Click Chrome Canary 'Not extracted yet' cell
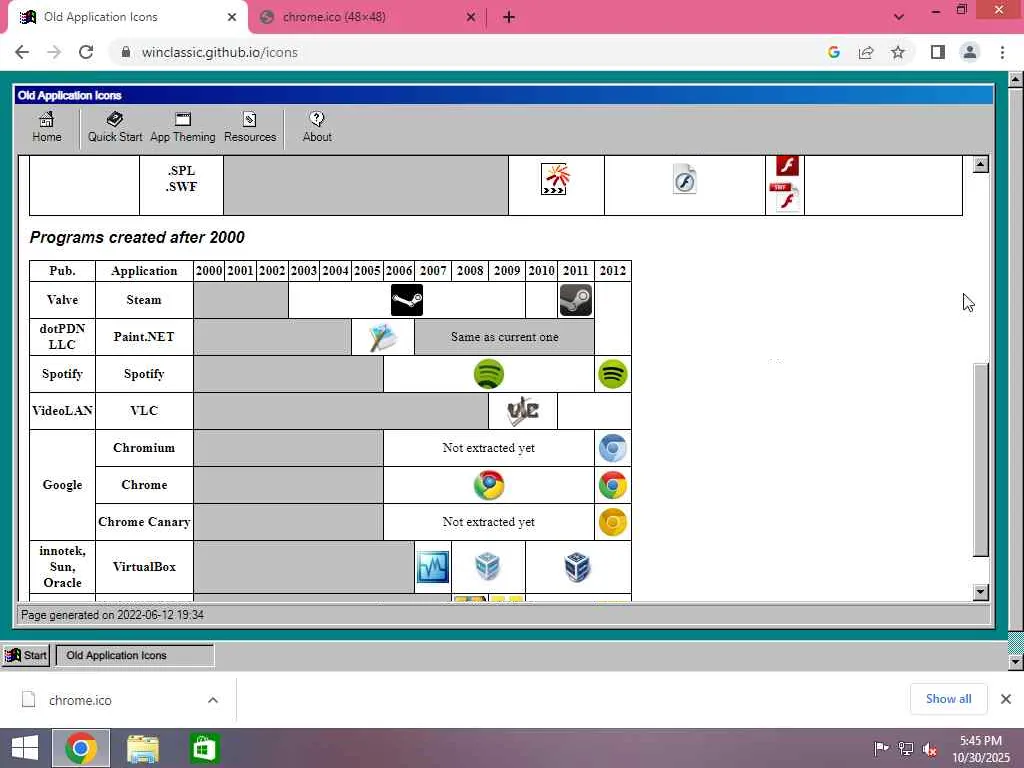 [488, 522]
